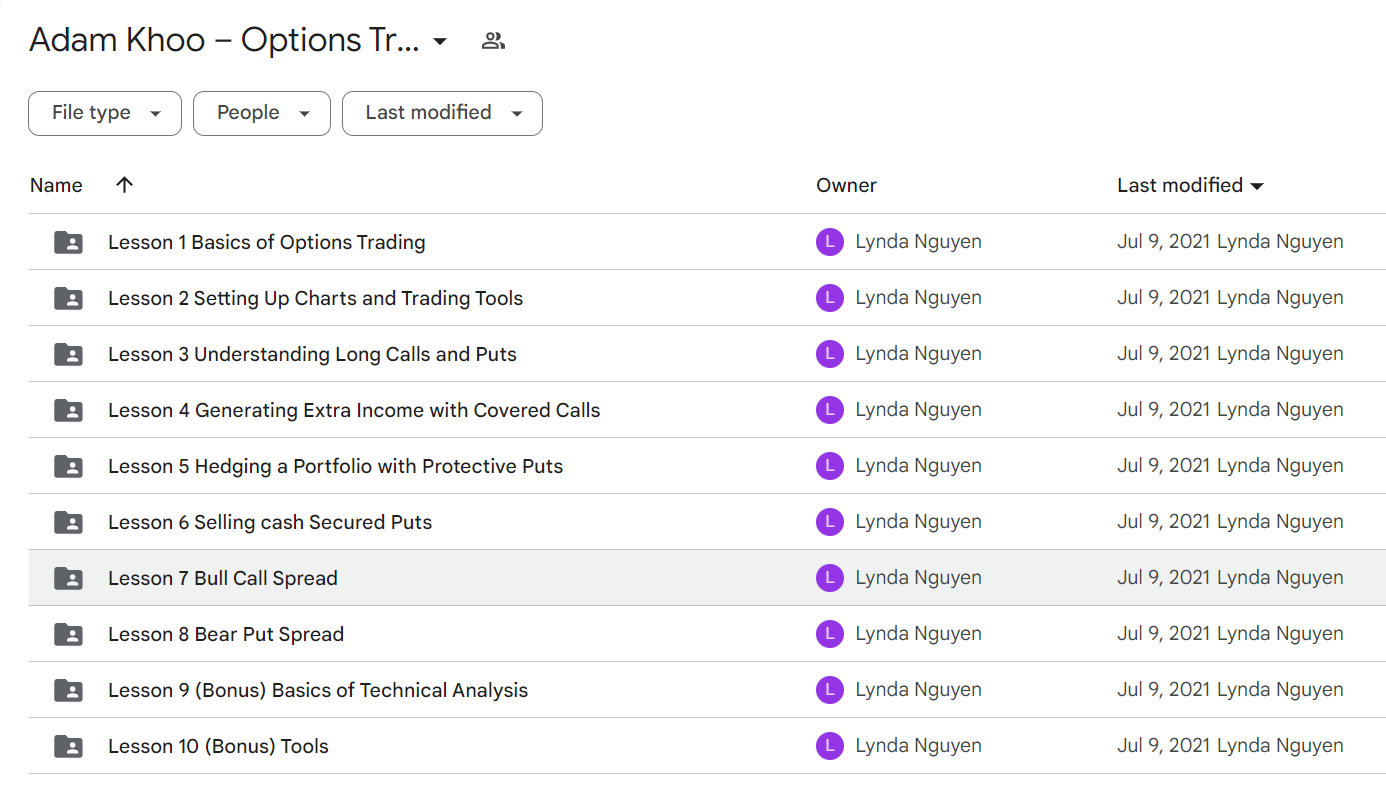Click the shared people icon beside title
The height and width of the screenshot is (788, 1386).
(x=493, y=41)
